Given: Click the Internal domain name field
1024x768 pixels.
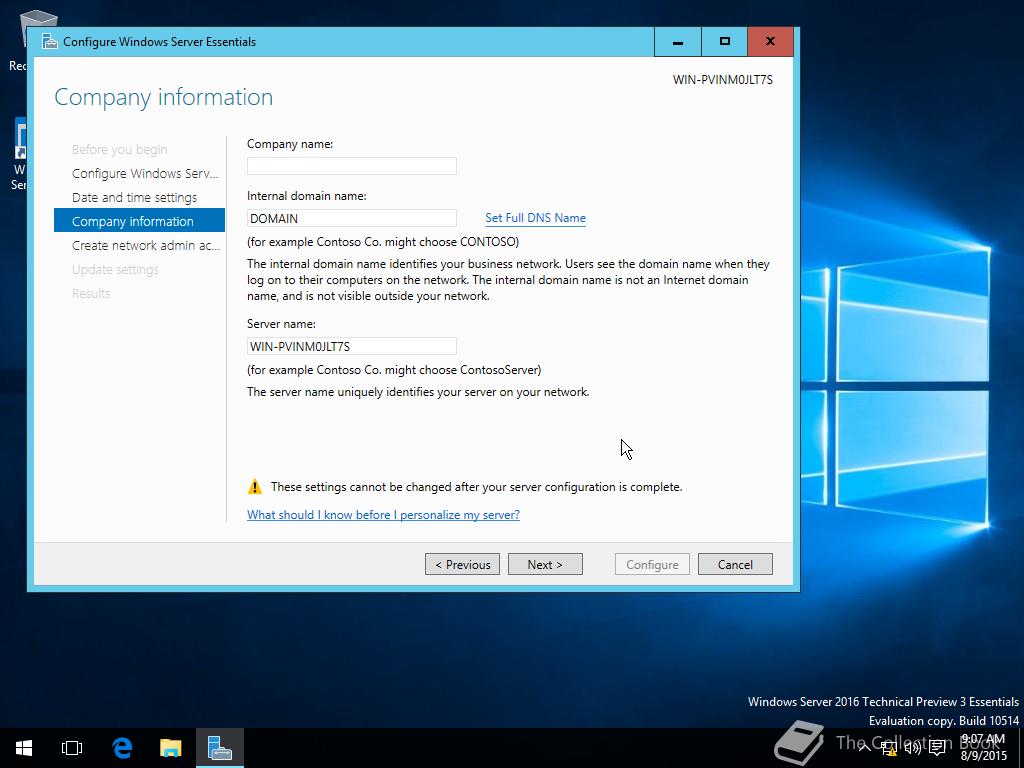Looking at the screenshot, I should coord(352,218).
